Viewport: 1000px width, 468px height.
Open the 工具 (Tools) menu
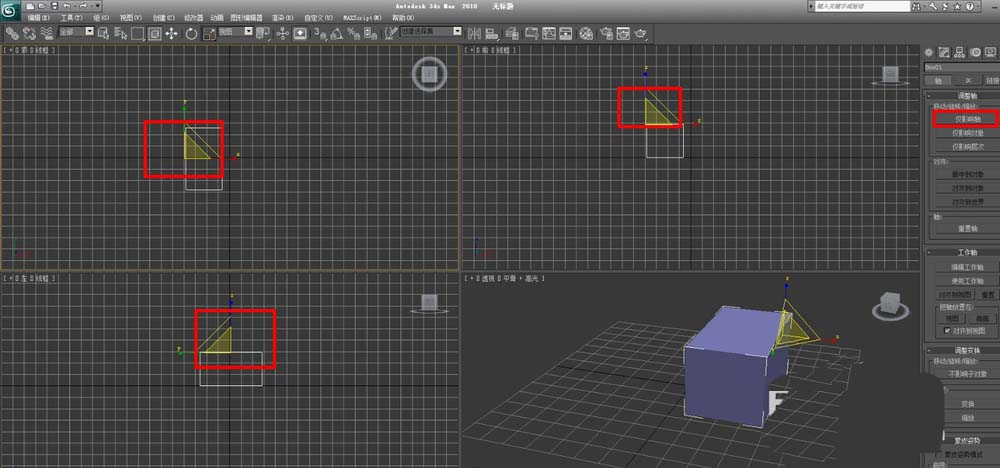pos(71,18)
